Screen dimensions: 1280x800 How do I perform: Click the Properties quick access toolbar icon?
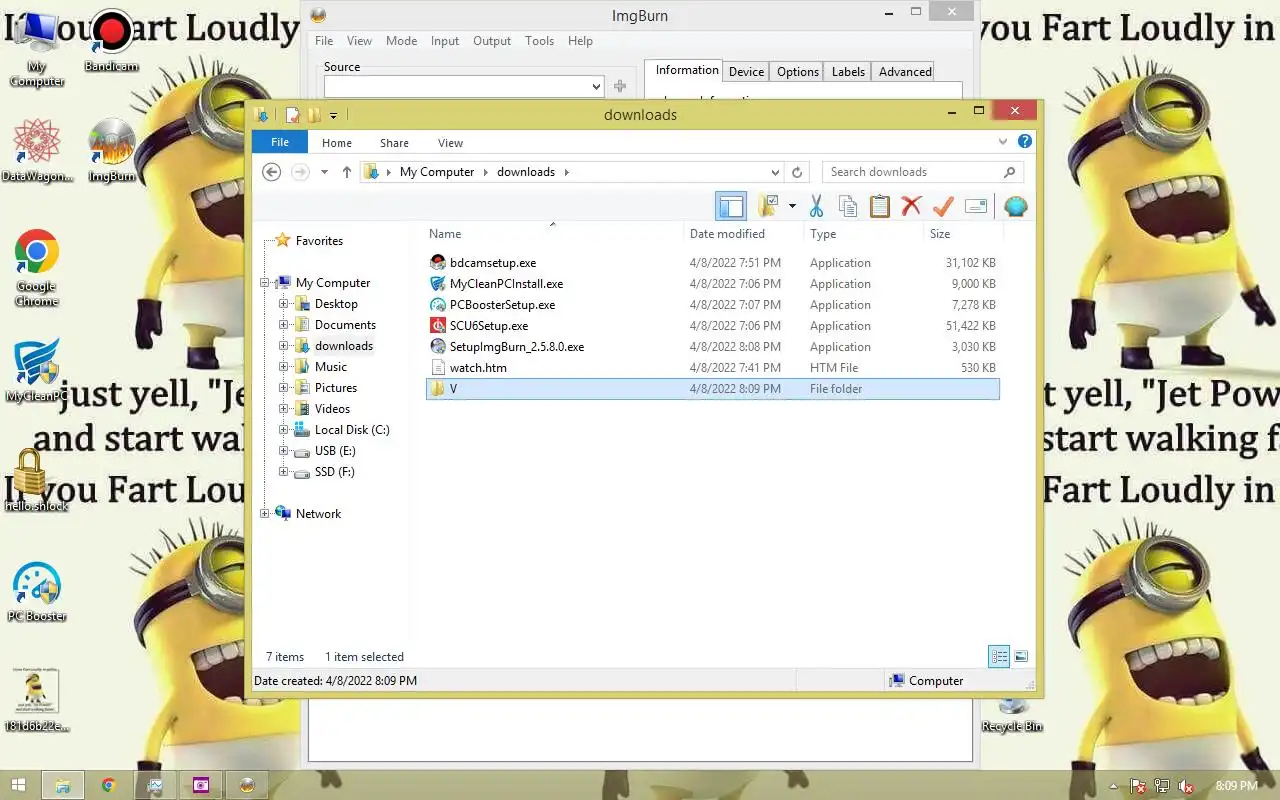coord(292,115)
